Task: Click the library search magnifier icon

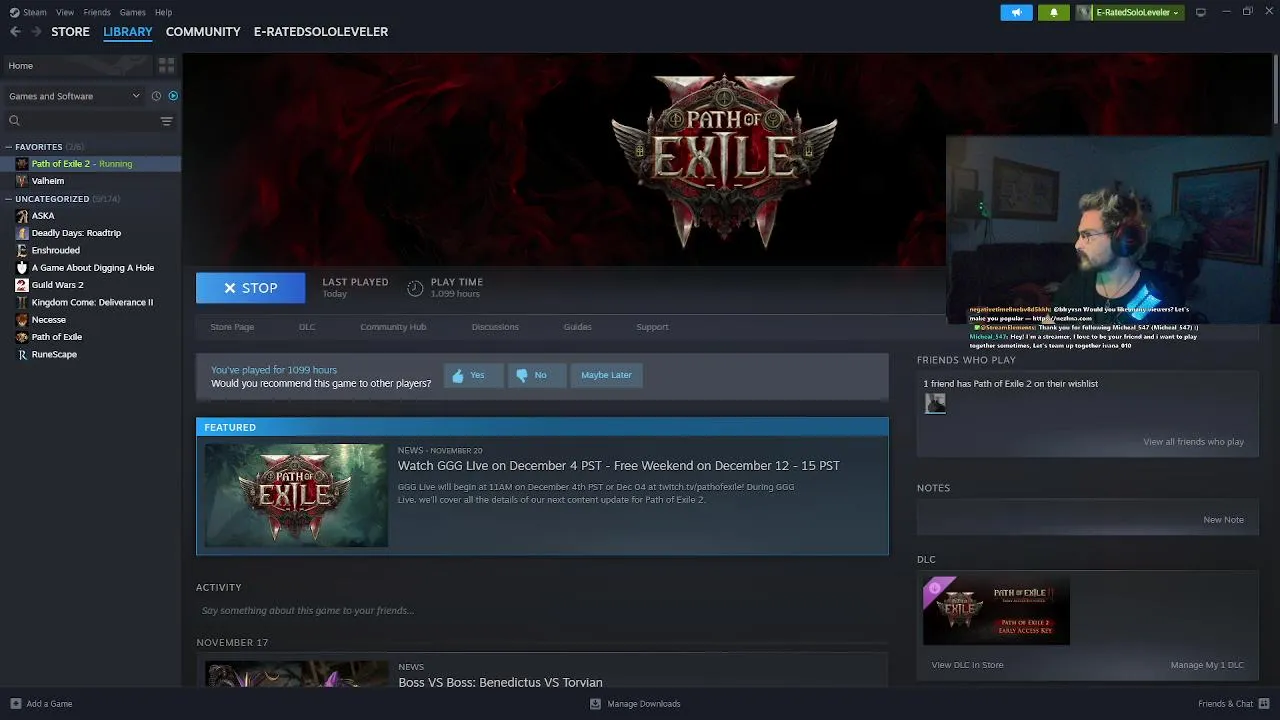Action: 14,121
